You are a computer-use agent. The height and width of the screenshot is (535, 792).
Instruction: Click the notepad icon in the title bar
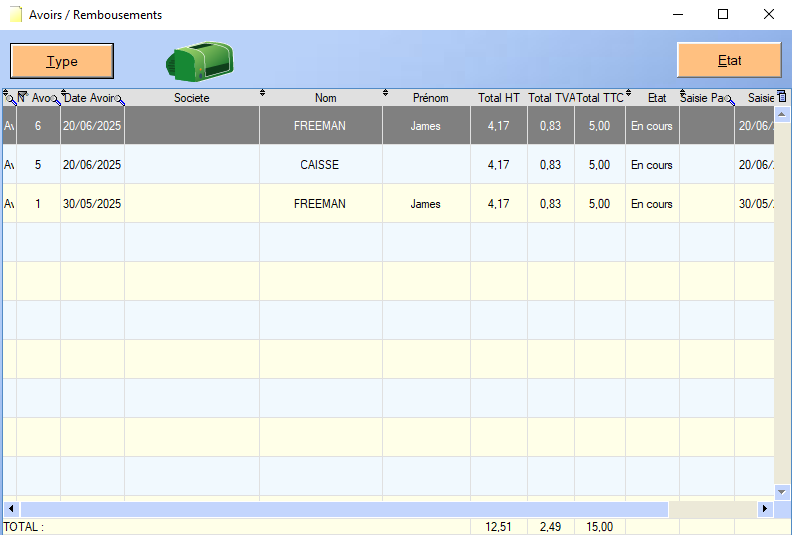coord(16,15)
